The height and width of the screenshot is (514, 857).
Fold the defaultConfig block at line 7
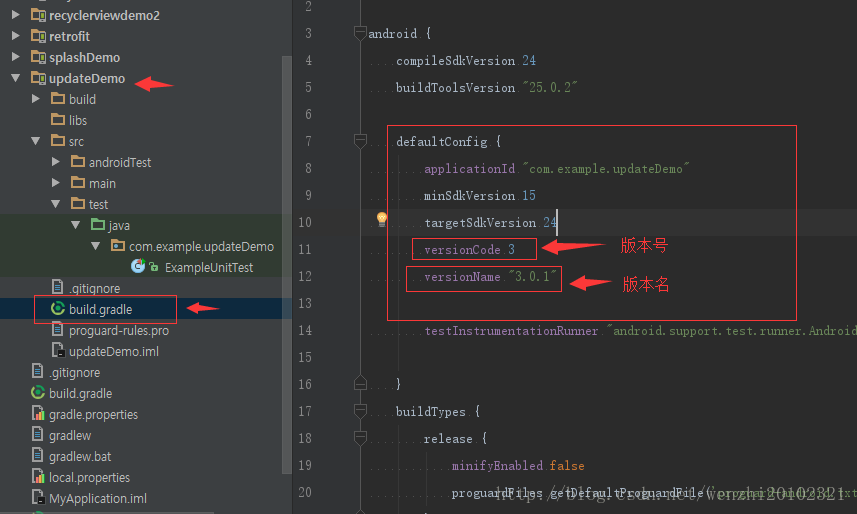click(x=360, y=141)
